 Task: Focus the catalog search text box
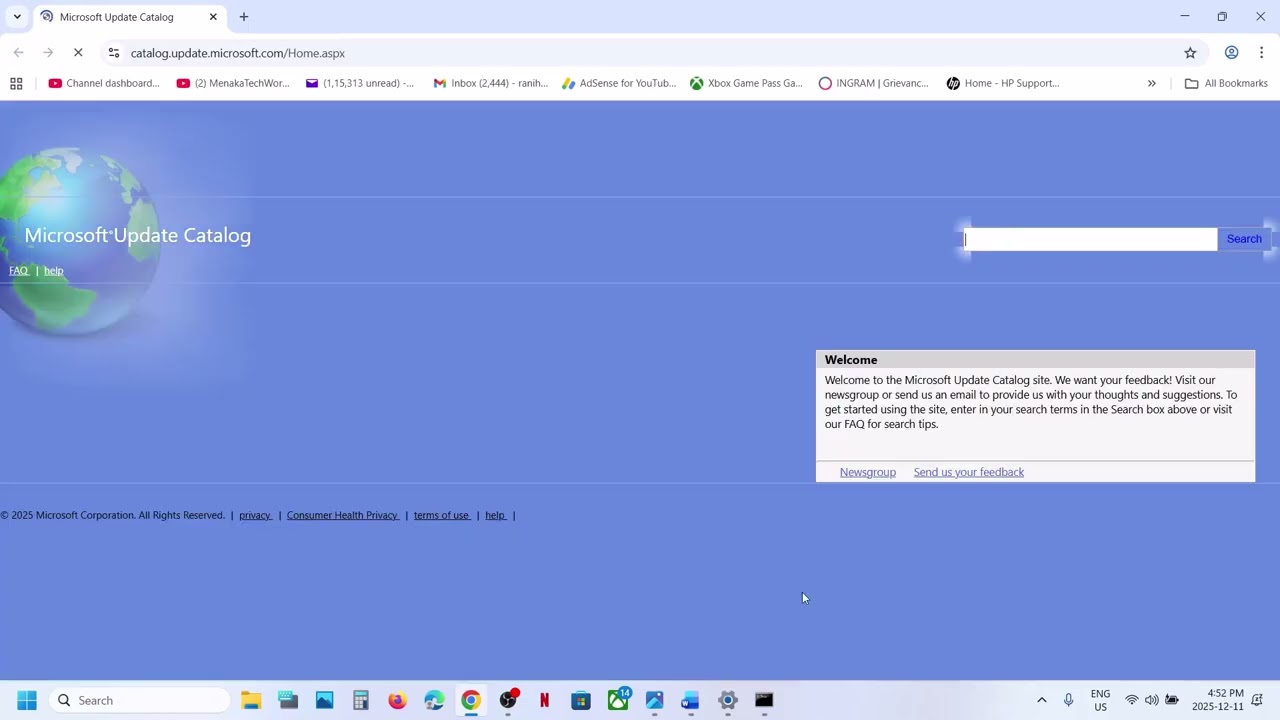[1090, 239]
